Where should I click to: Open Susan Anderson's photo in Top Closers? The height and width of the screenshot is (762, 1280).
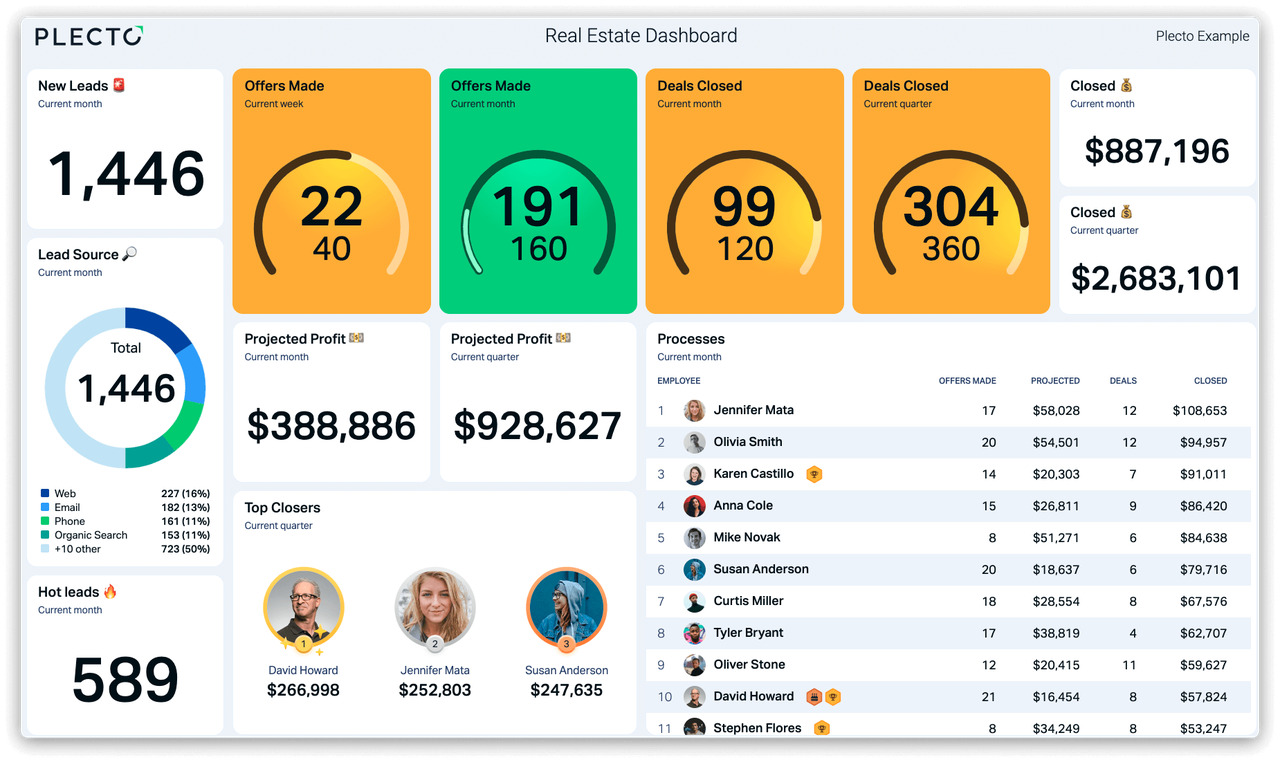click(x=566, y=607)
